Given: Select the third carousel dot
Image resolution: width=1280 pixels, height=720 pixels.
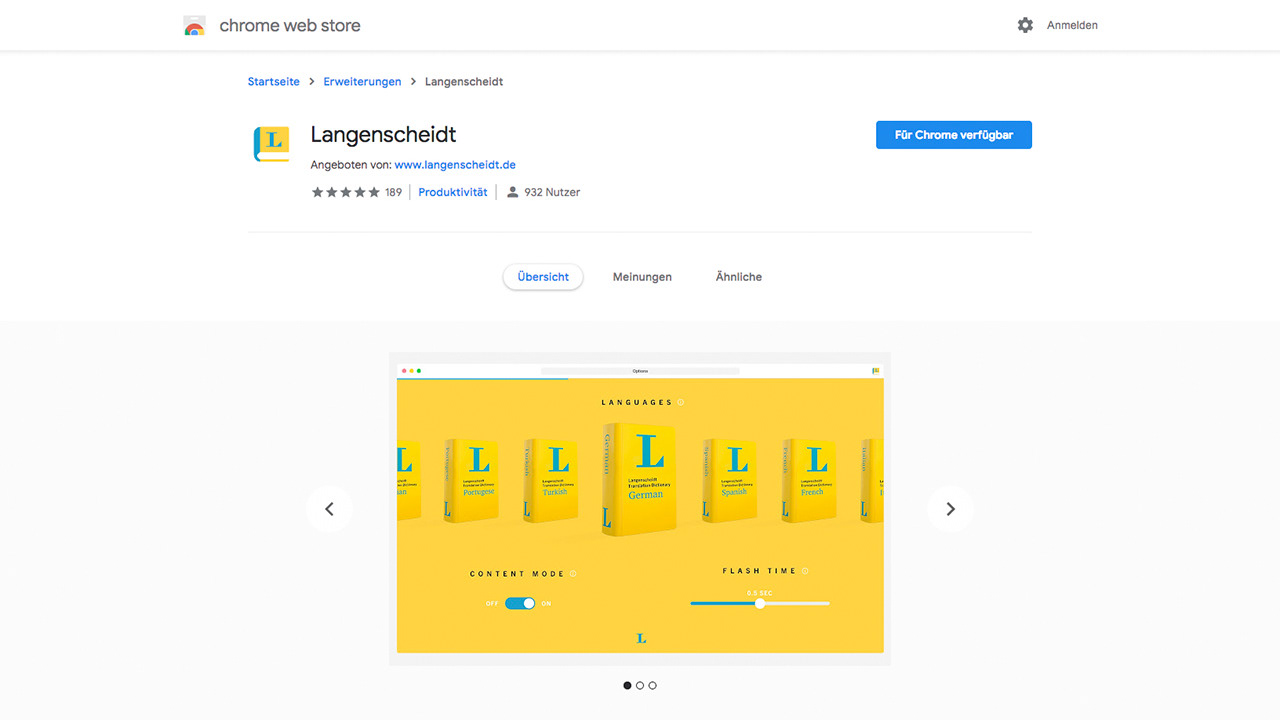Looking at the screenshot, I should pos(653,686).
